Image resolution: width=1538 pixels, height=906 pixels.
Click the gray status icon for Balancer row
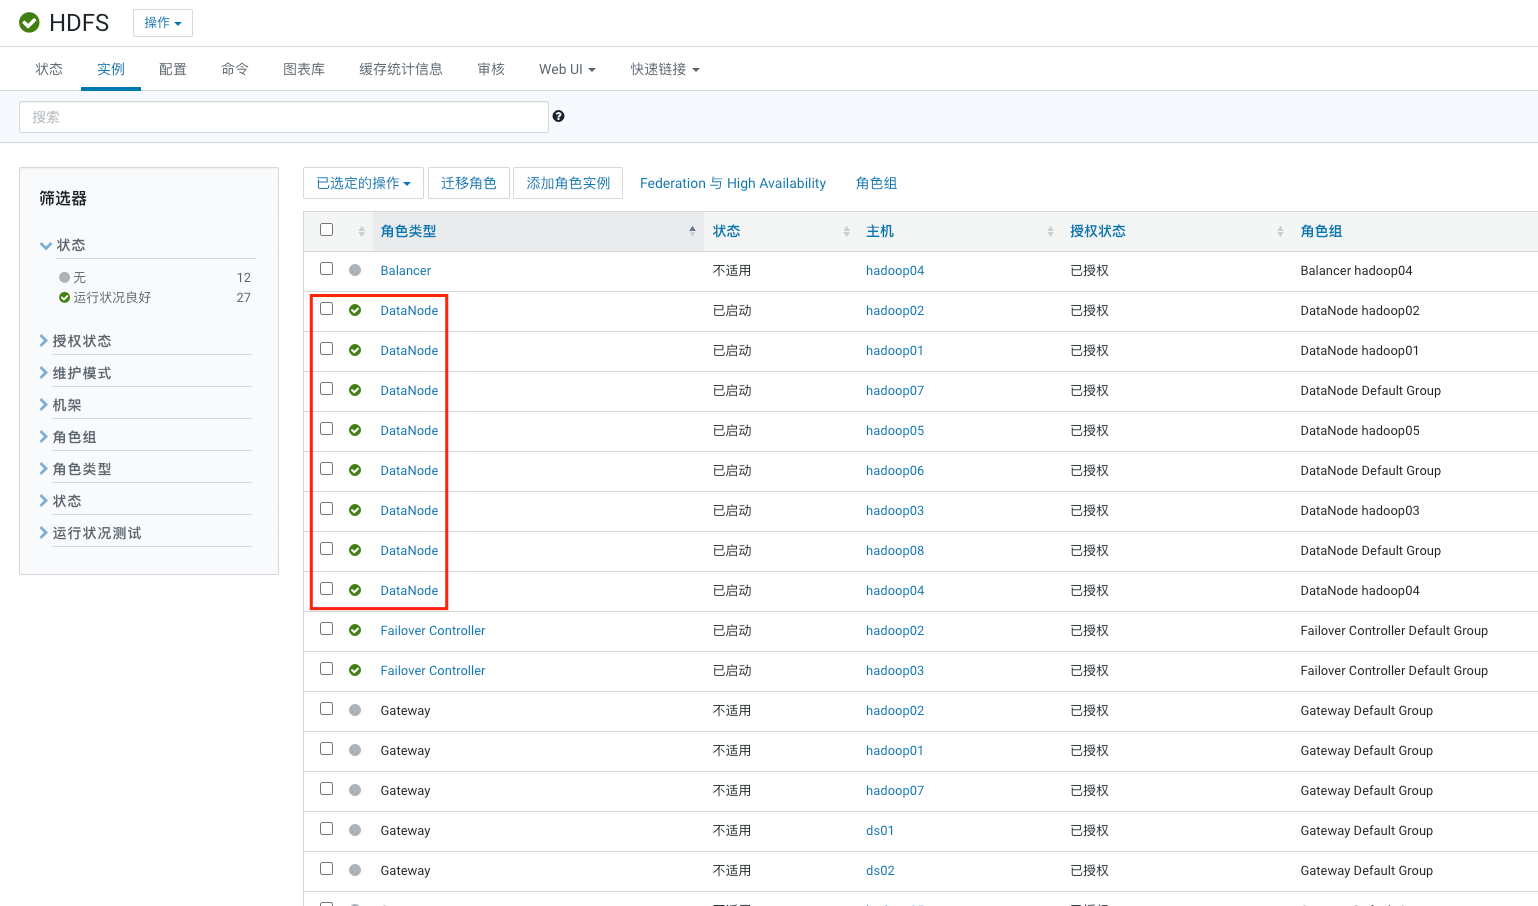coord(355,270)
